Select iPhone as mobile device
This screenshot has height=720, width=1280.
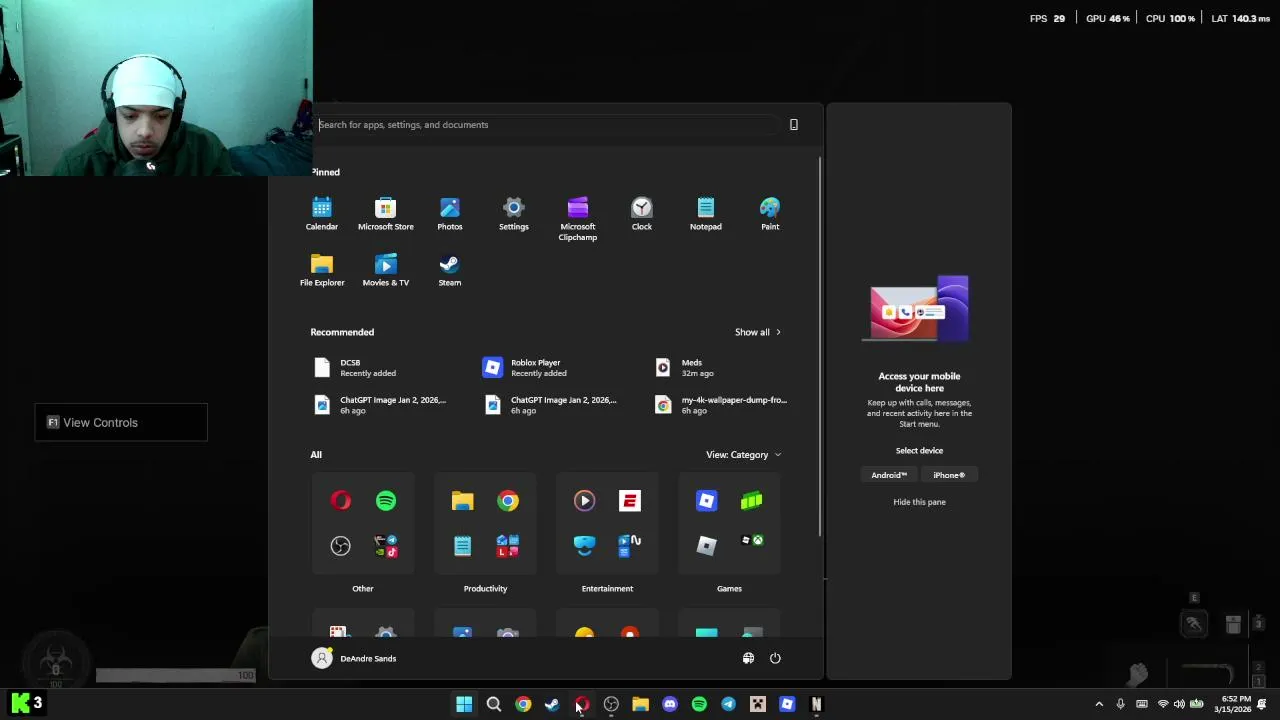click(x=949, y=475)
